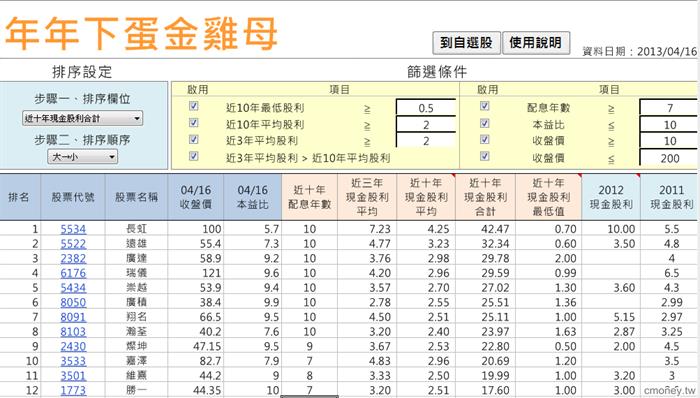
Task: Open stock code 1773 link
Action: click(73, 390)
